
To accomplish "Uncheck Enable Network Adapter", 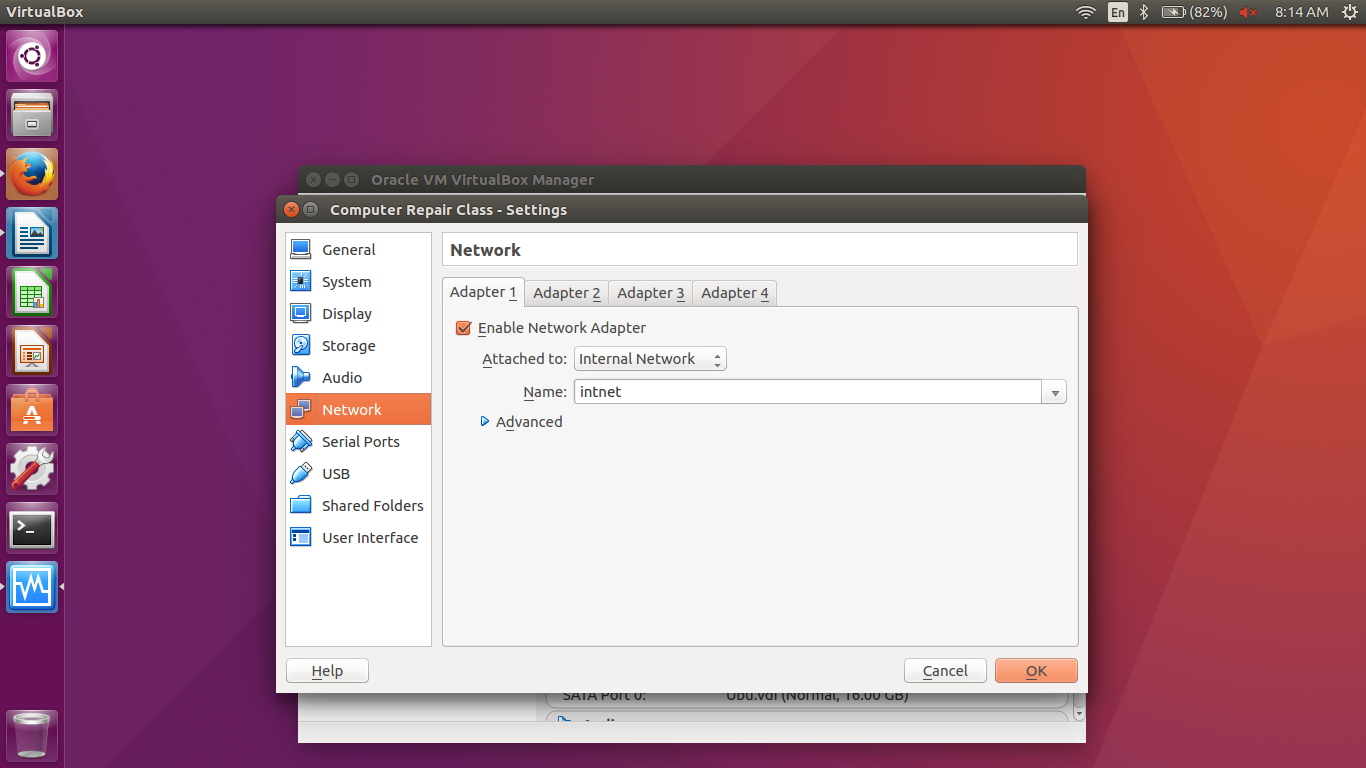I will pos(463,328).
